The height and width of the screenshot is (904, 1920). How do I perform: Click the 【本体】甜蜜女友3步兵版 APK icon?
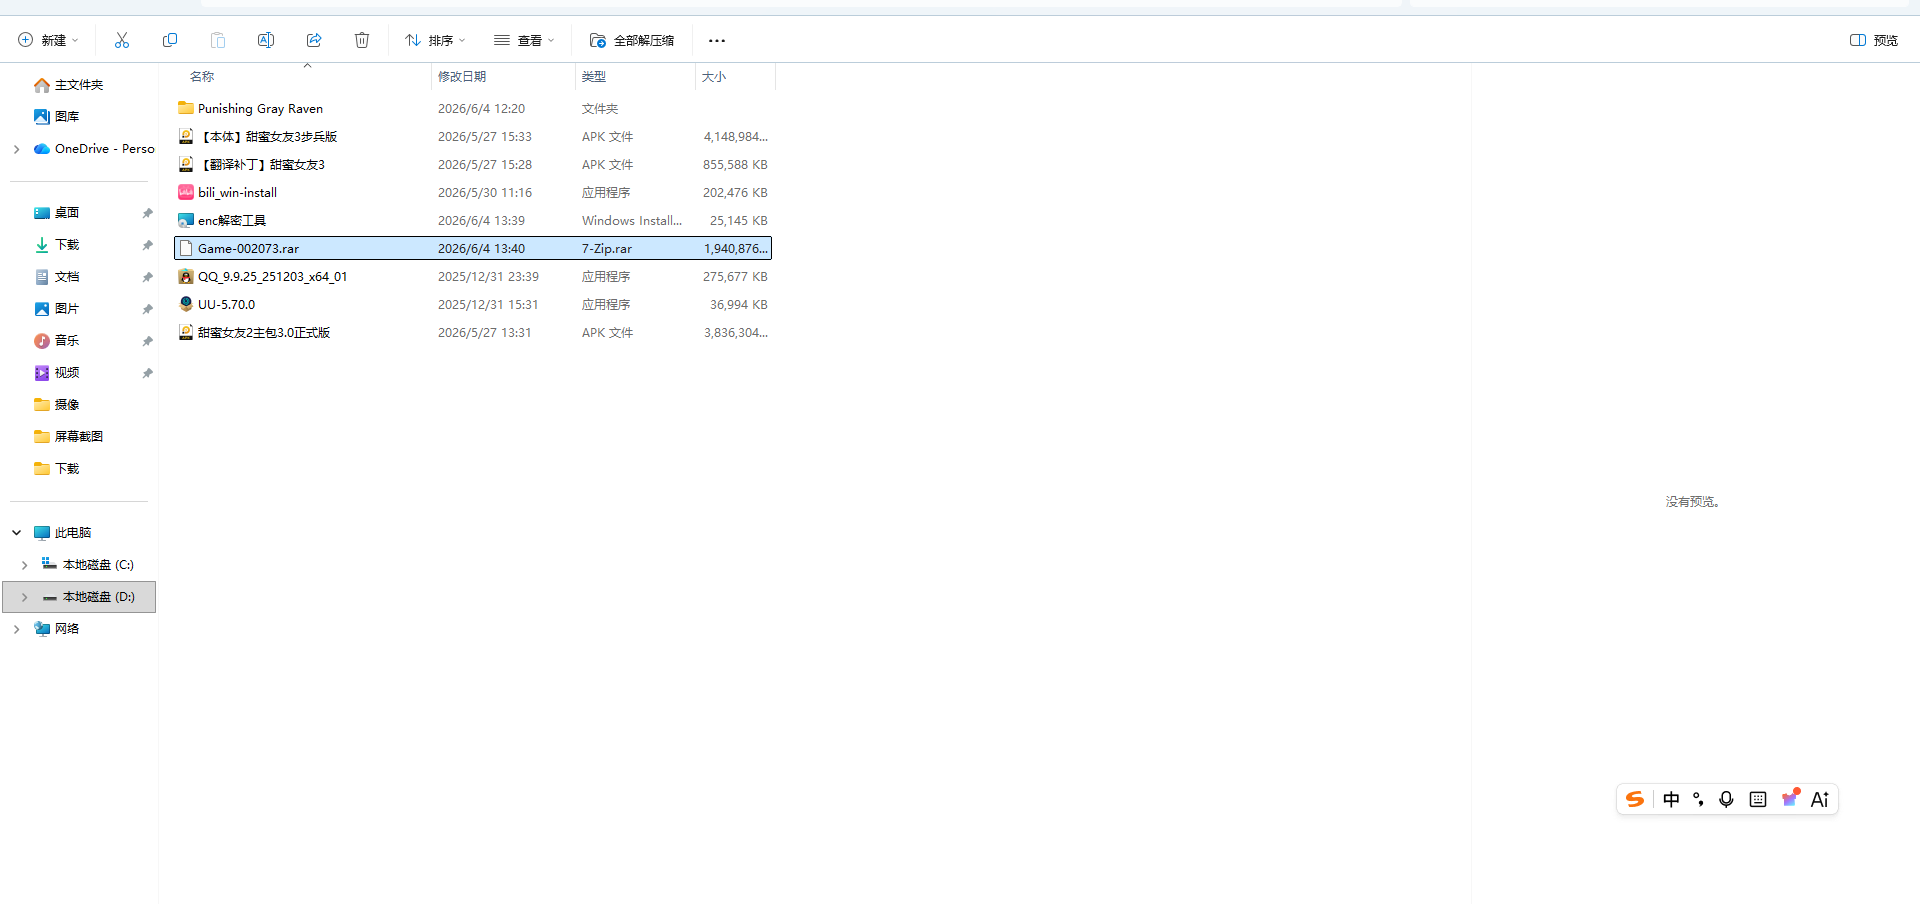(x=186, y=136)
